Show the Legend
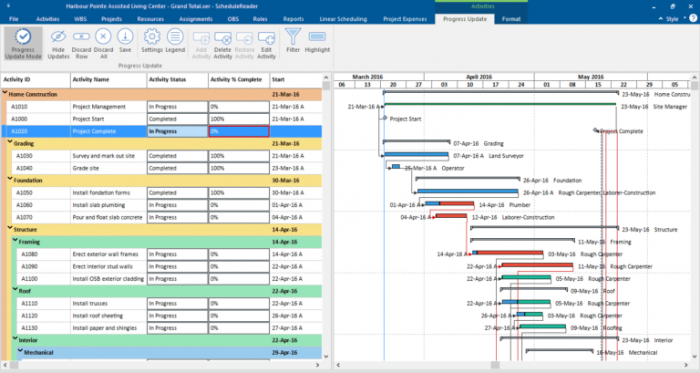 [175, 37]
